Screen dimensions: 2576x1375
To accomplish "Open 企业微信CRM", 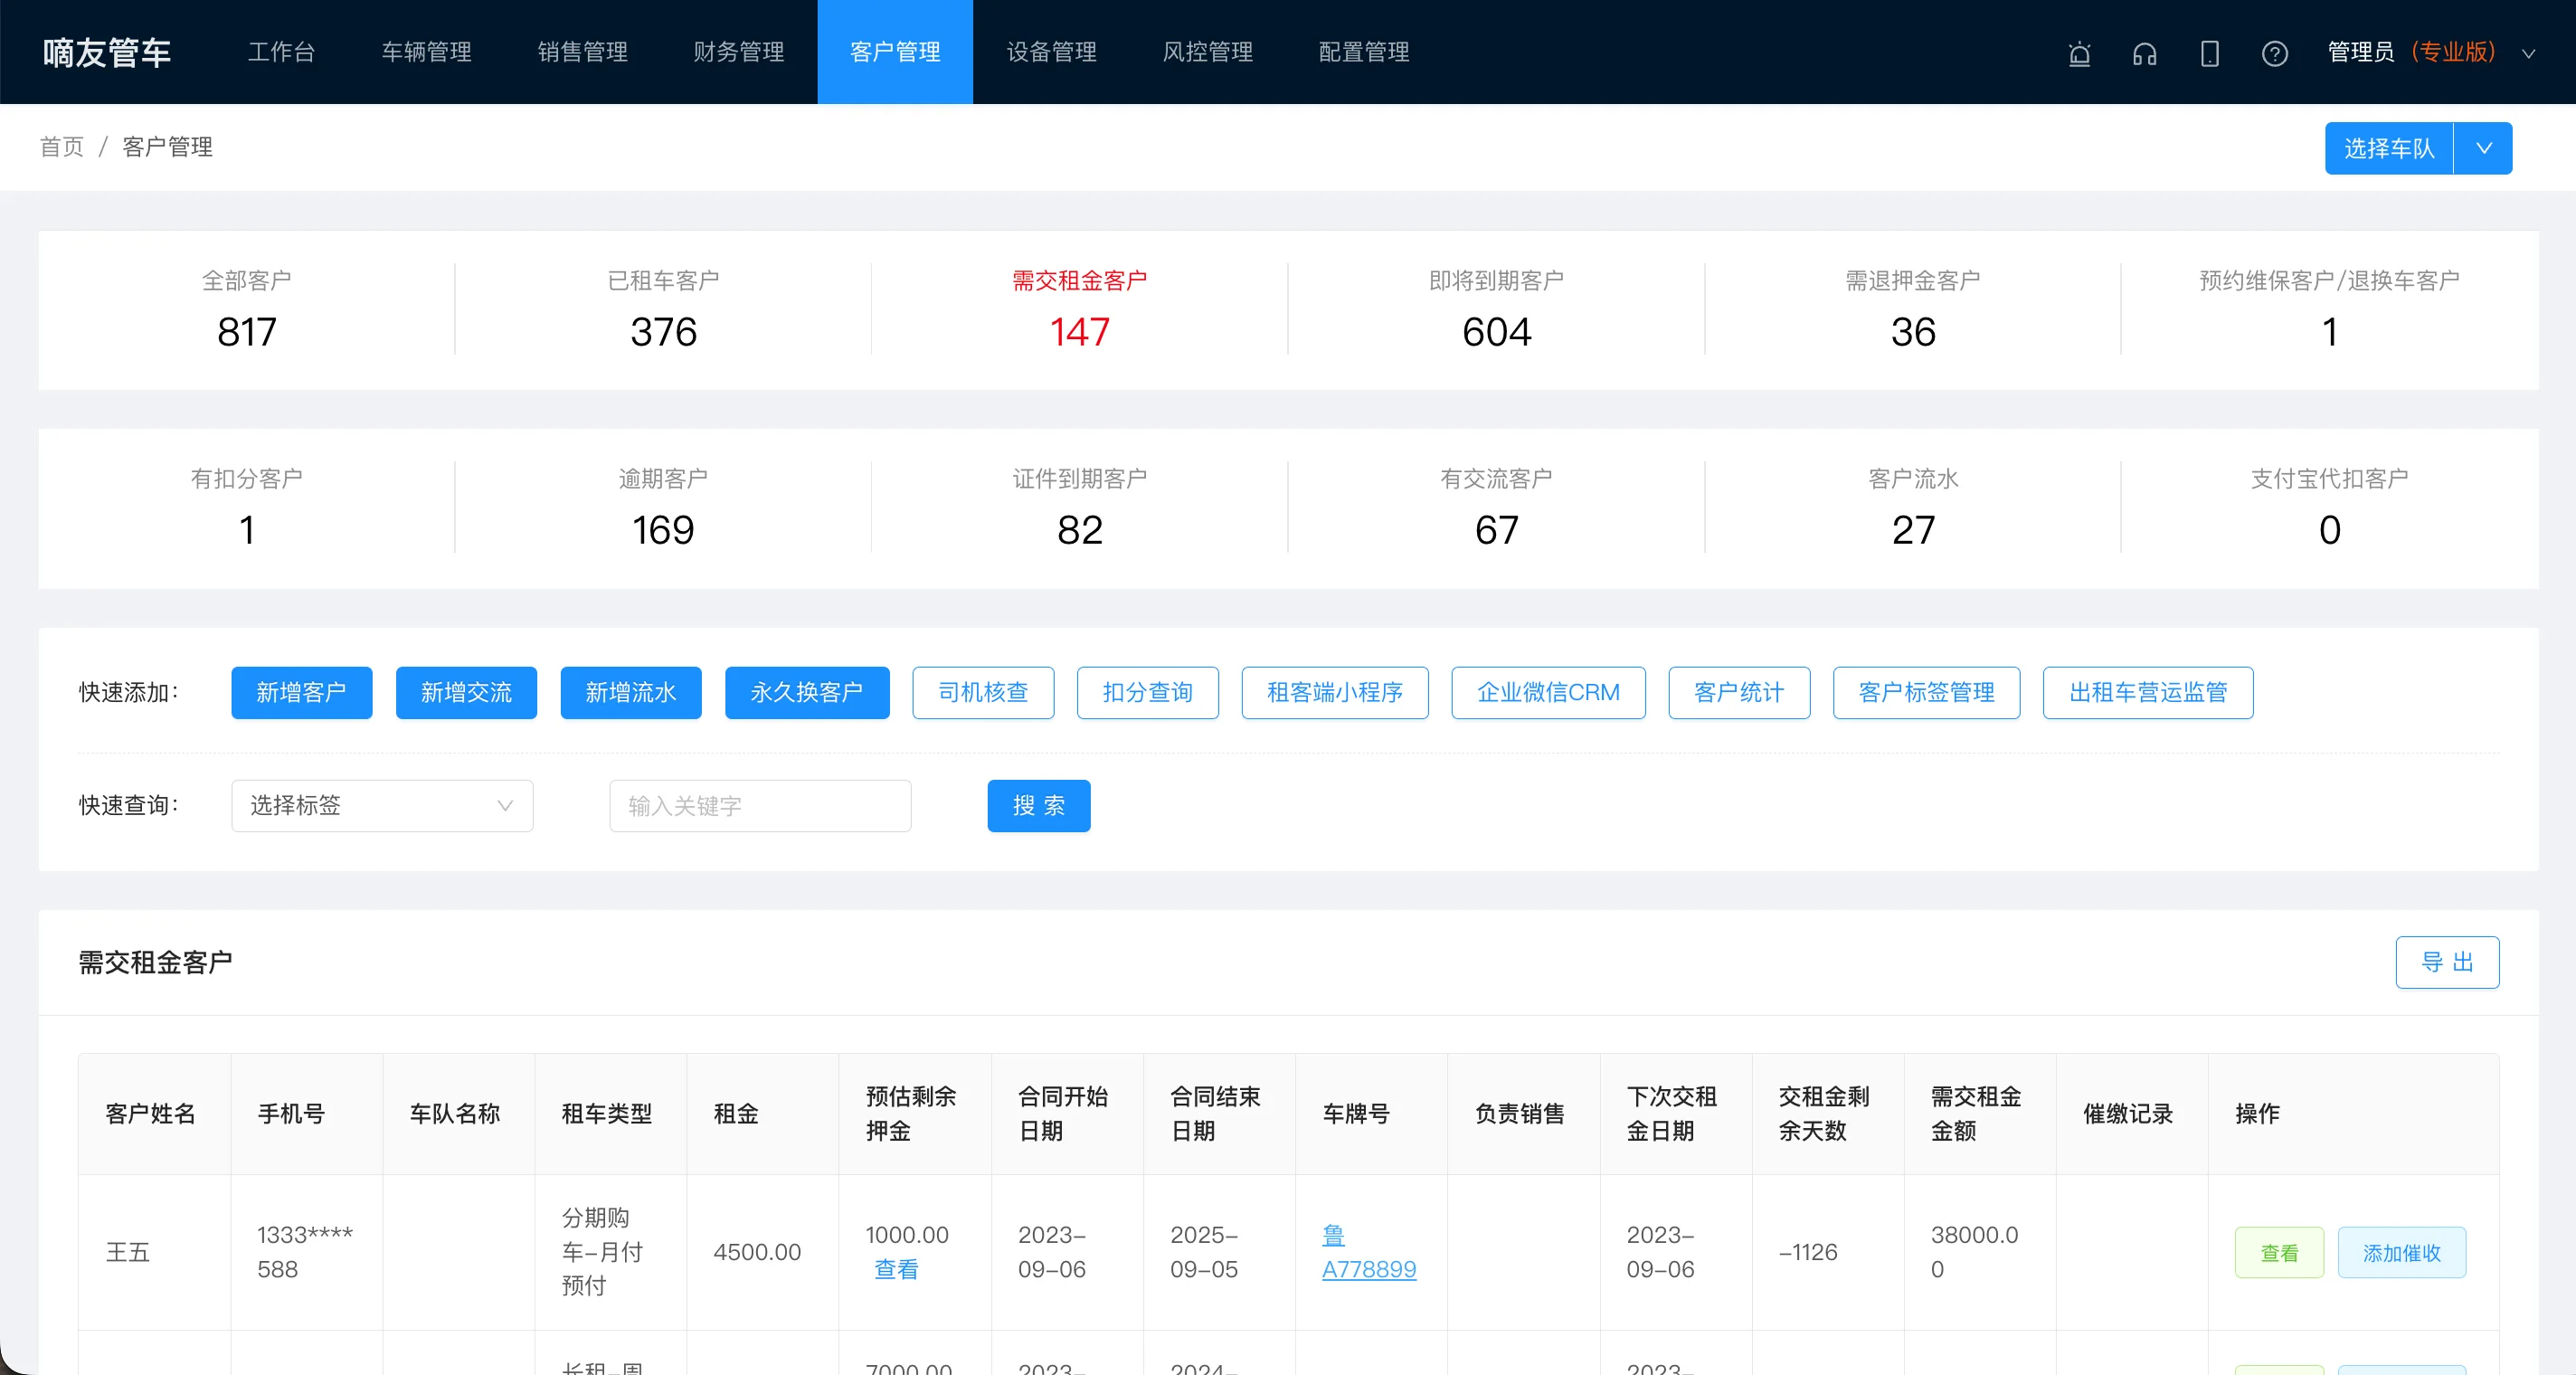I will [1548, 692].
